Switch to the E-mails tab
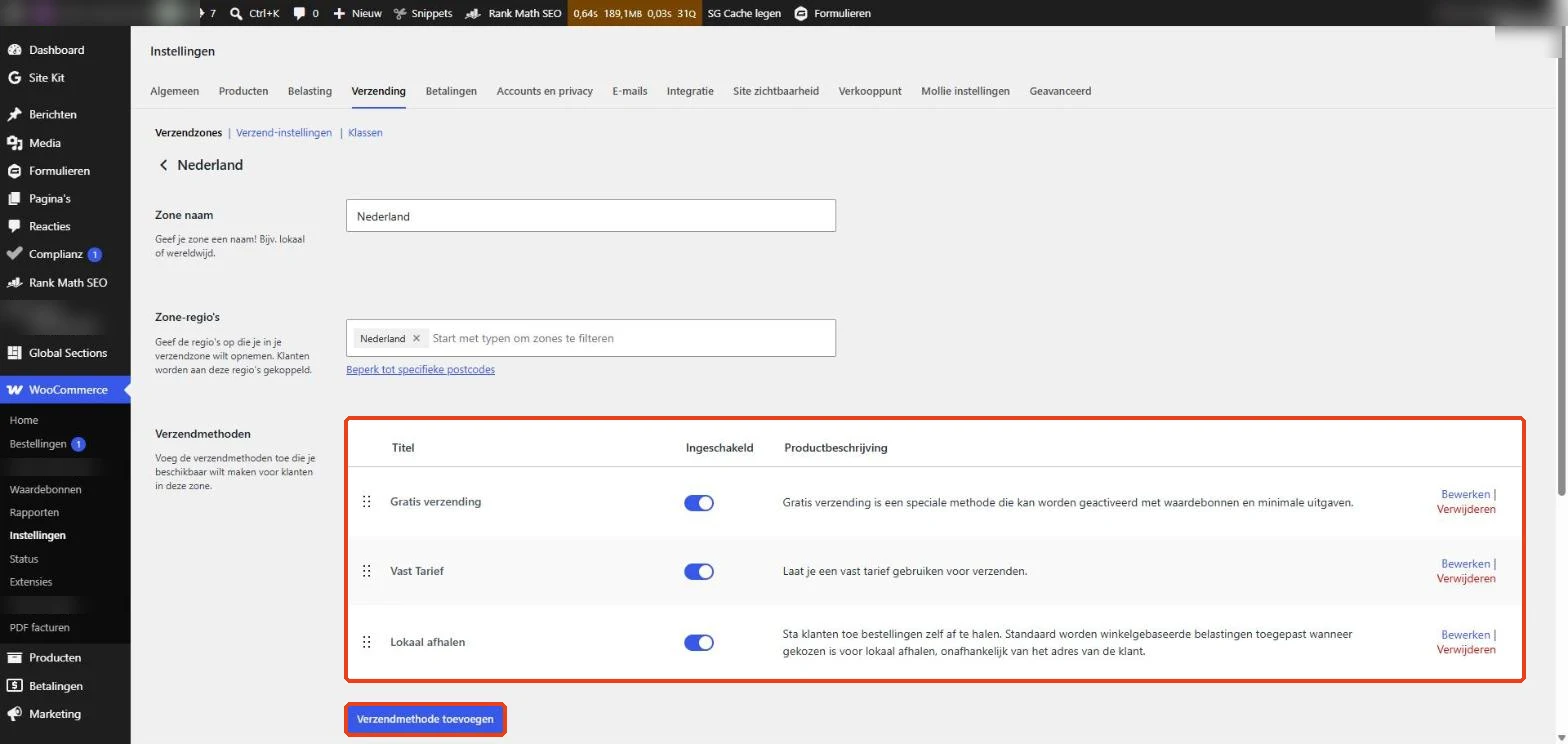1568x744 pixels. coord(630,91)
